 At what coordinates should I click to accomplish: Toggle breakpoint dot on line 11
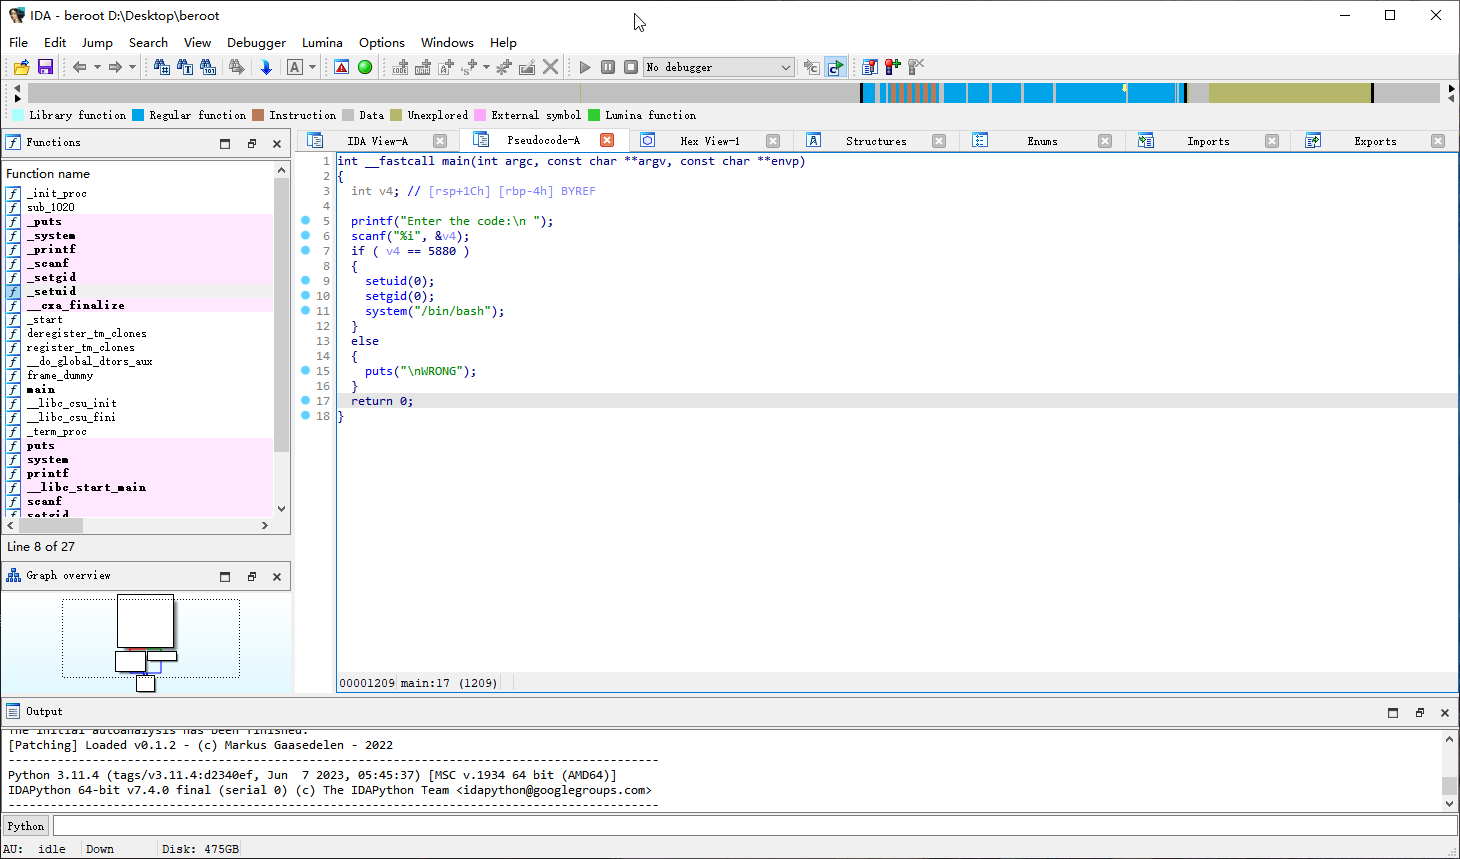click(x=305, y=311)
